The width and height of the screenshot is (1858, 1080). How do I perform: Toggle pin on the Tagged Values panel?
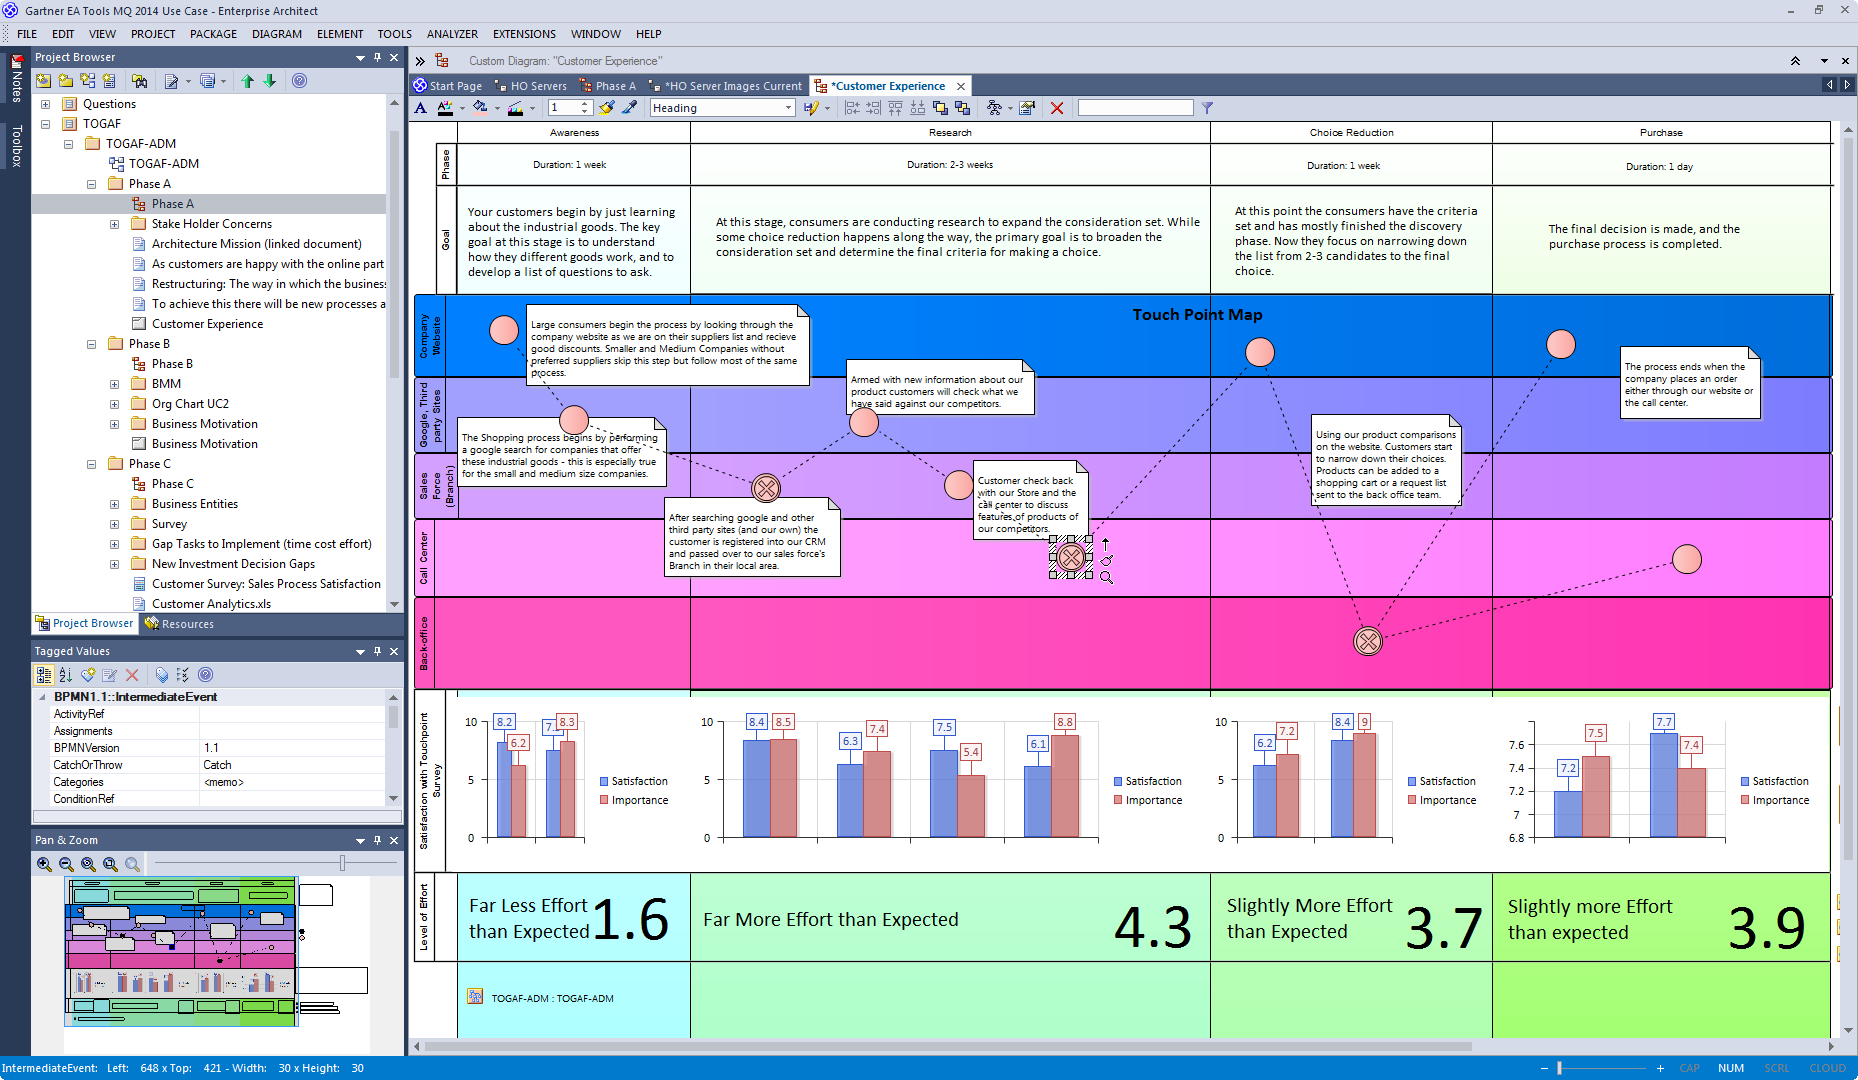pos(377,651)
